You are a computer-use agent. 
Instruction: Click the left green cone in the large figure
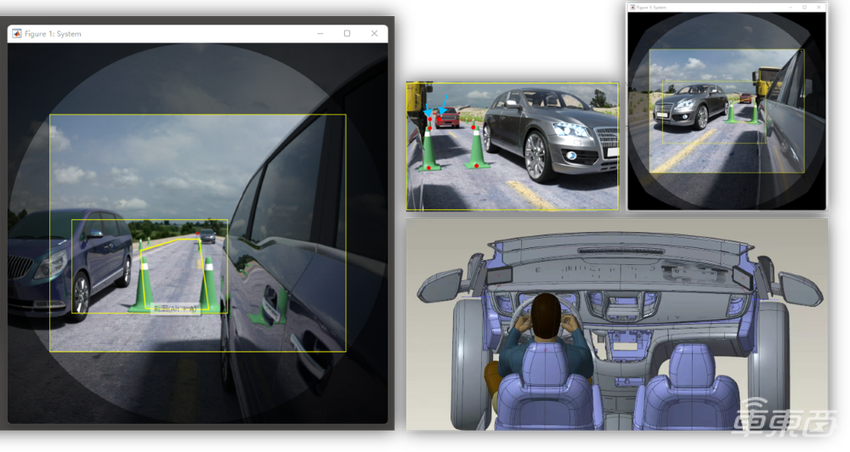143,283
